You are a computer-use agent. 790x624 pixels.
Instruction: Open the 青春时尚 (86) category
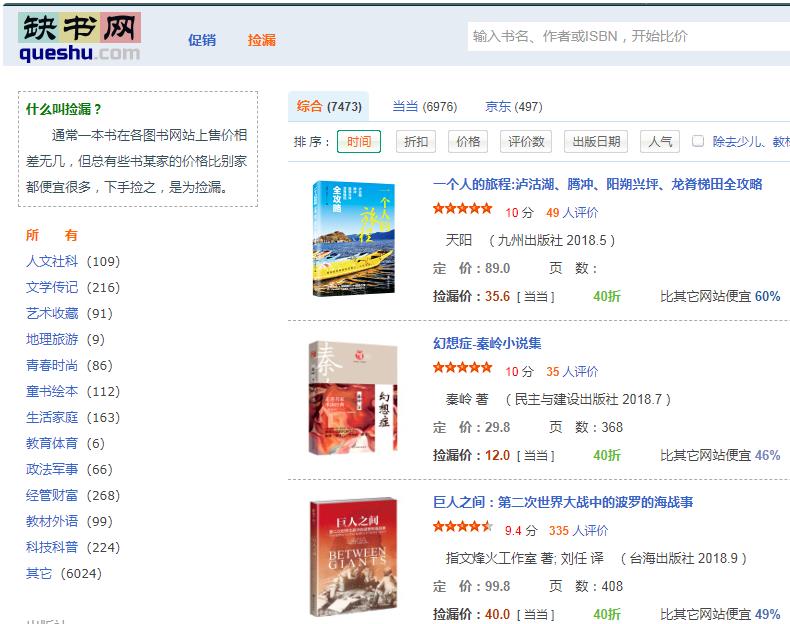tap(69, 366)
